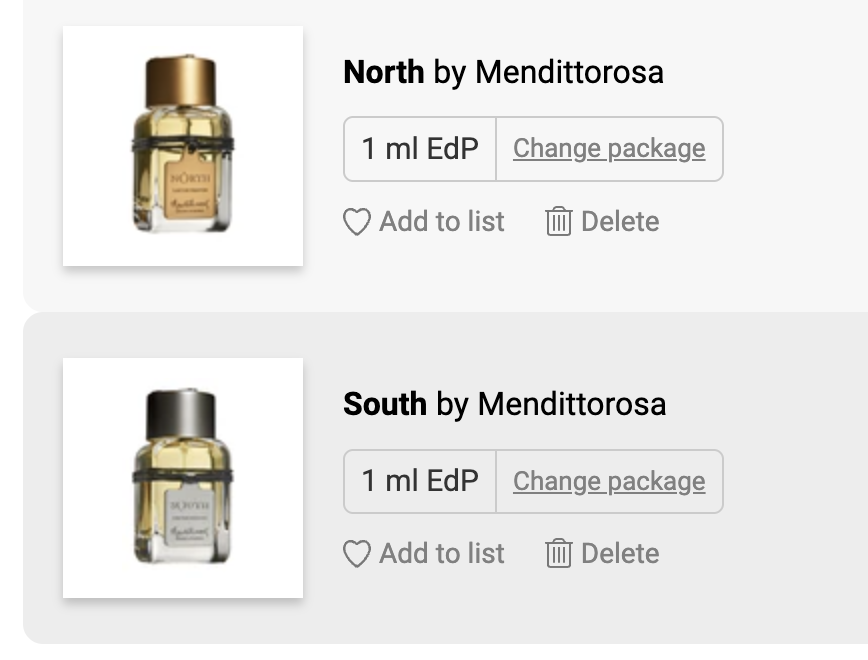Open the North product title
Screen dimensions: 868x660
coord(383,72)
